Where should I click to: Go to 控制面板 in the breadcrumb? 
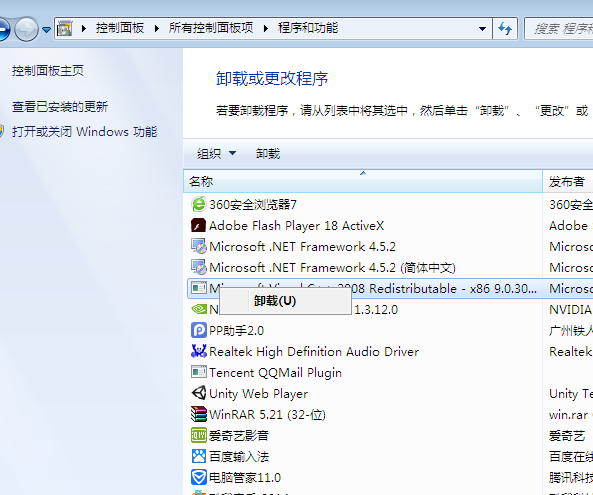[120, 28]
